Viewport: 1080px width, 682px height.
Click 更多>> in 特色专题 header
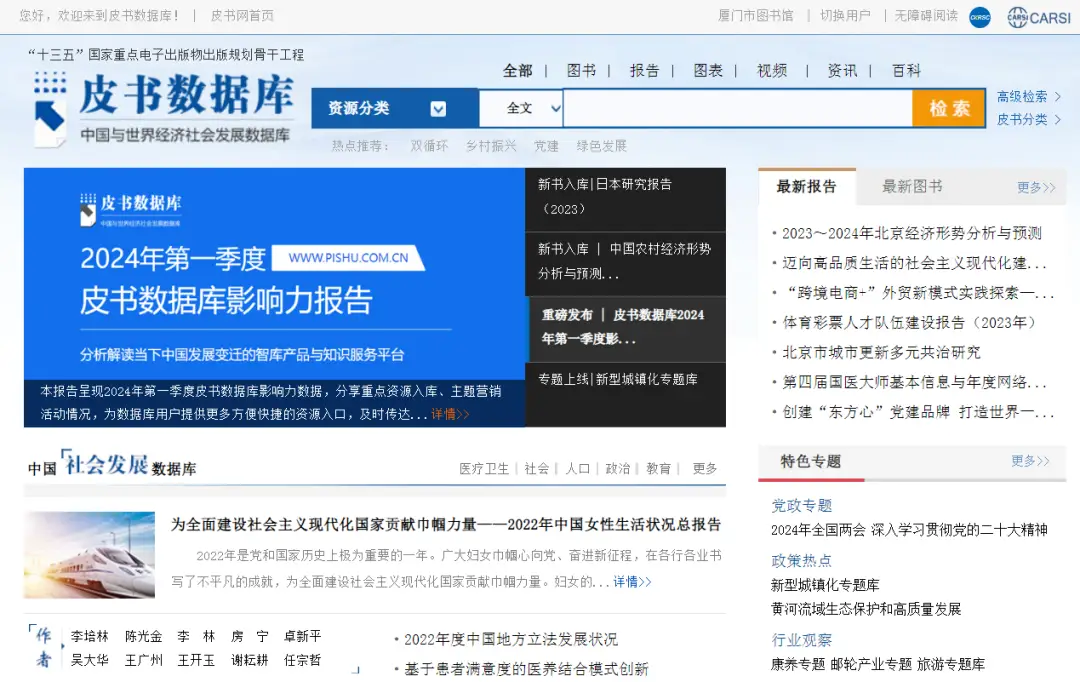pos(1030,461)
